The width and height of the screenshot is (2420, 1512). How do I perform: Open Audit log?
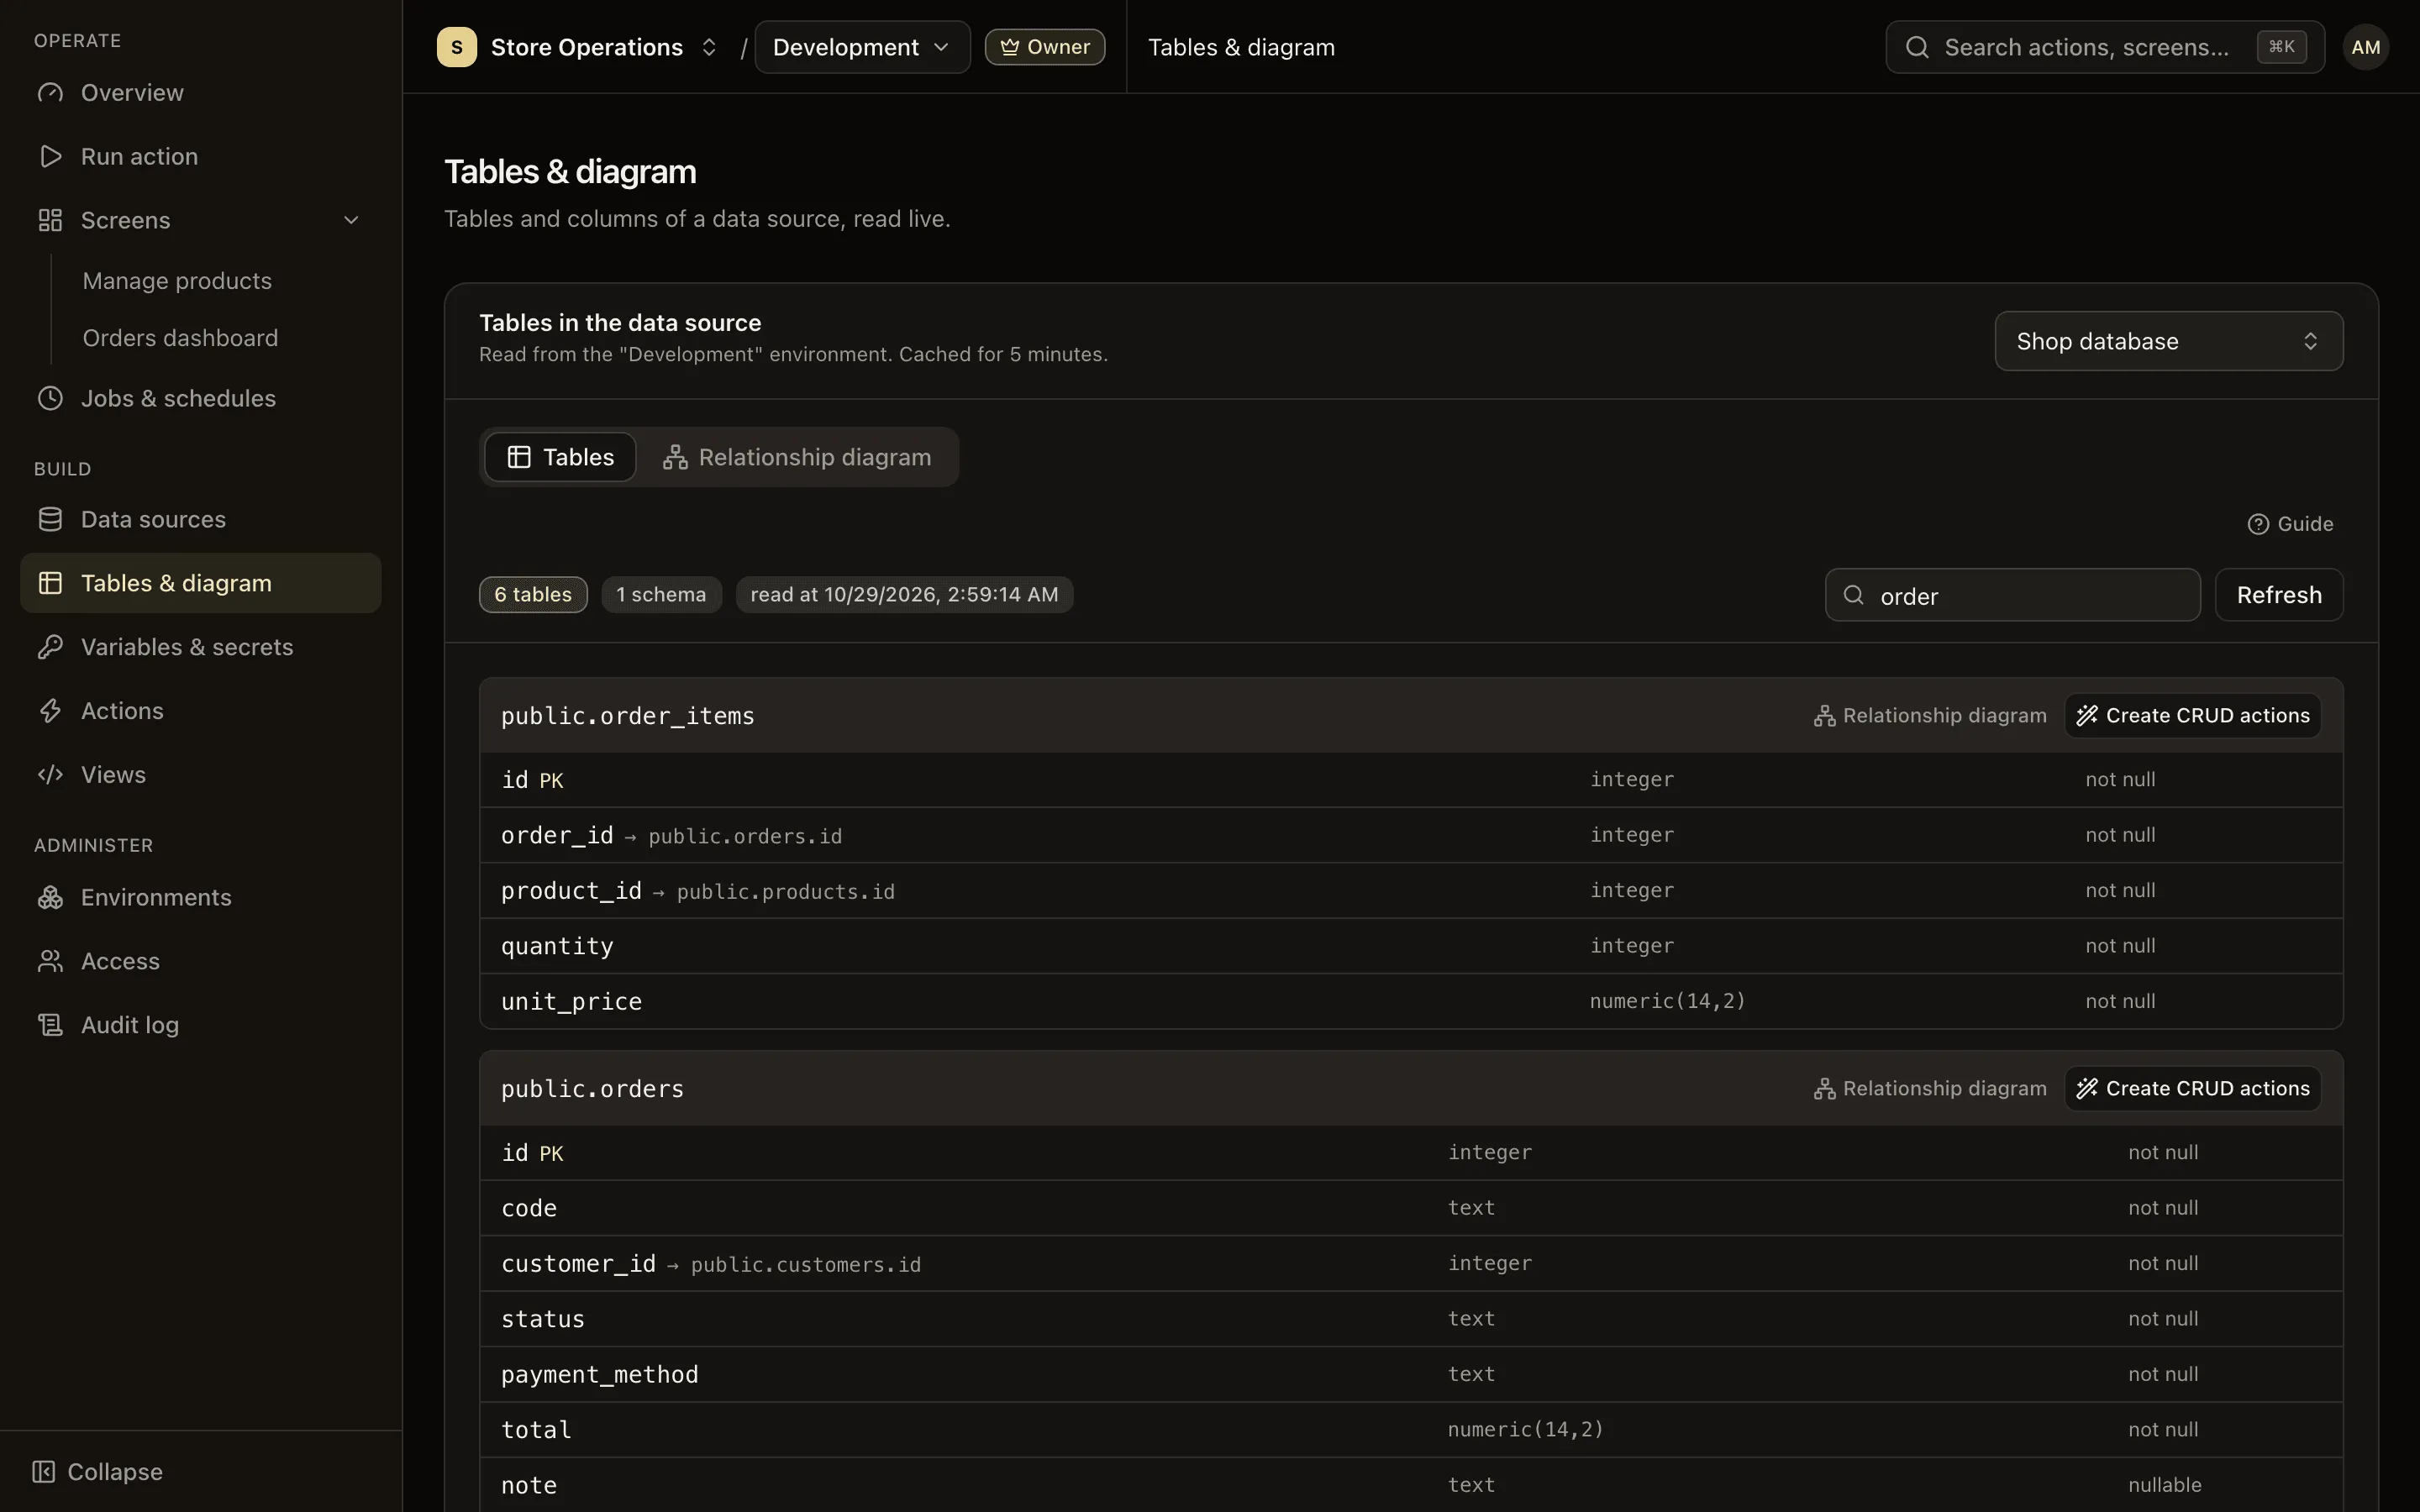click(x=200, y=1025)
